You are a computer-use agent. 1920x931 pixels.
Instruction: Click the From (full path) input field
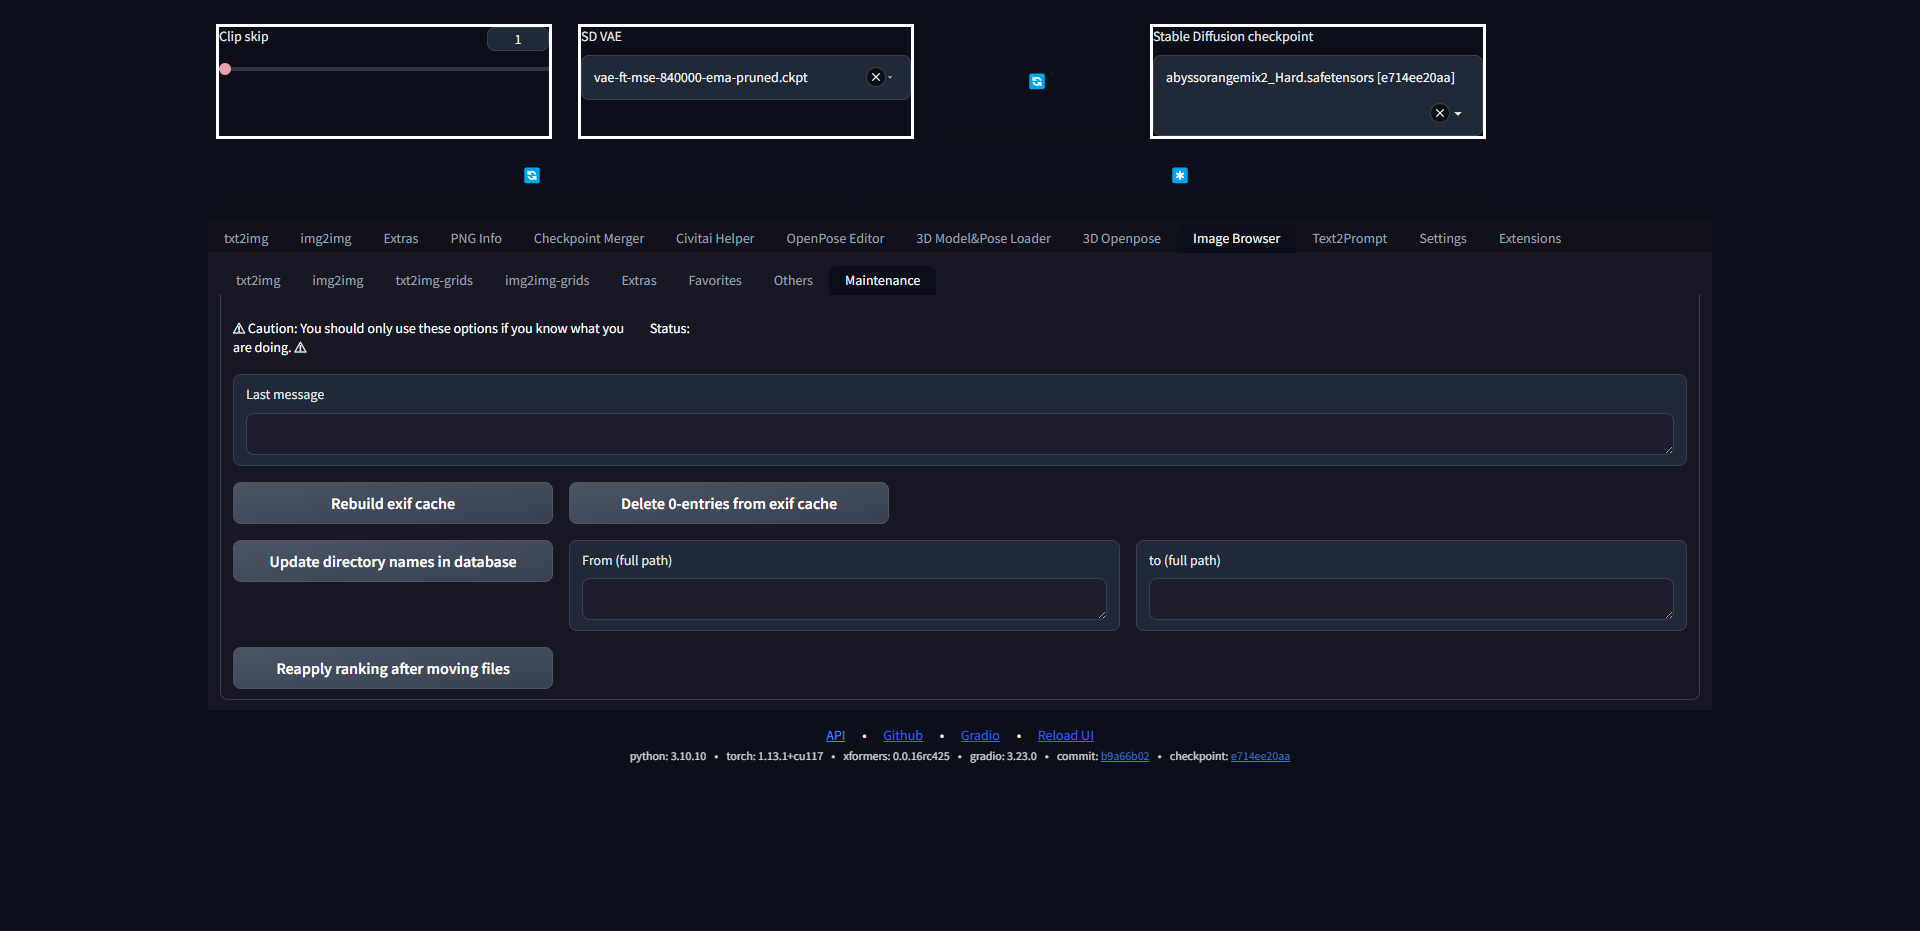(843, 598)
